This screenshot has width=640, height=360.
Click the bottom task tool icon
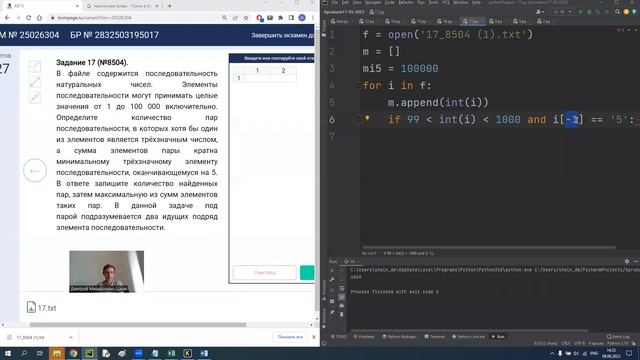[x=35, y=98]
